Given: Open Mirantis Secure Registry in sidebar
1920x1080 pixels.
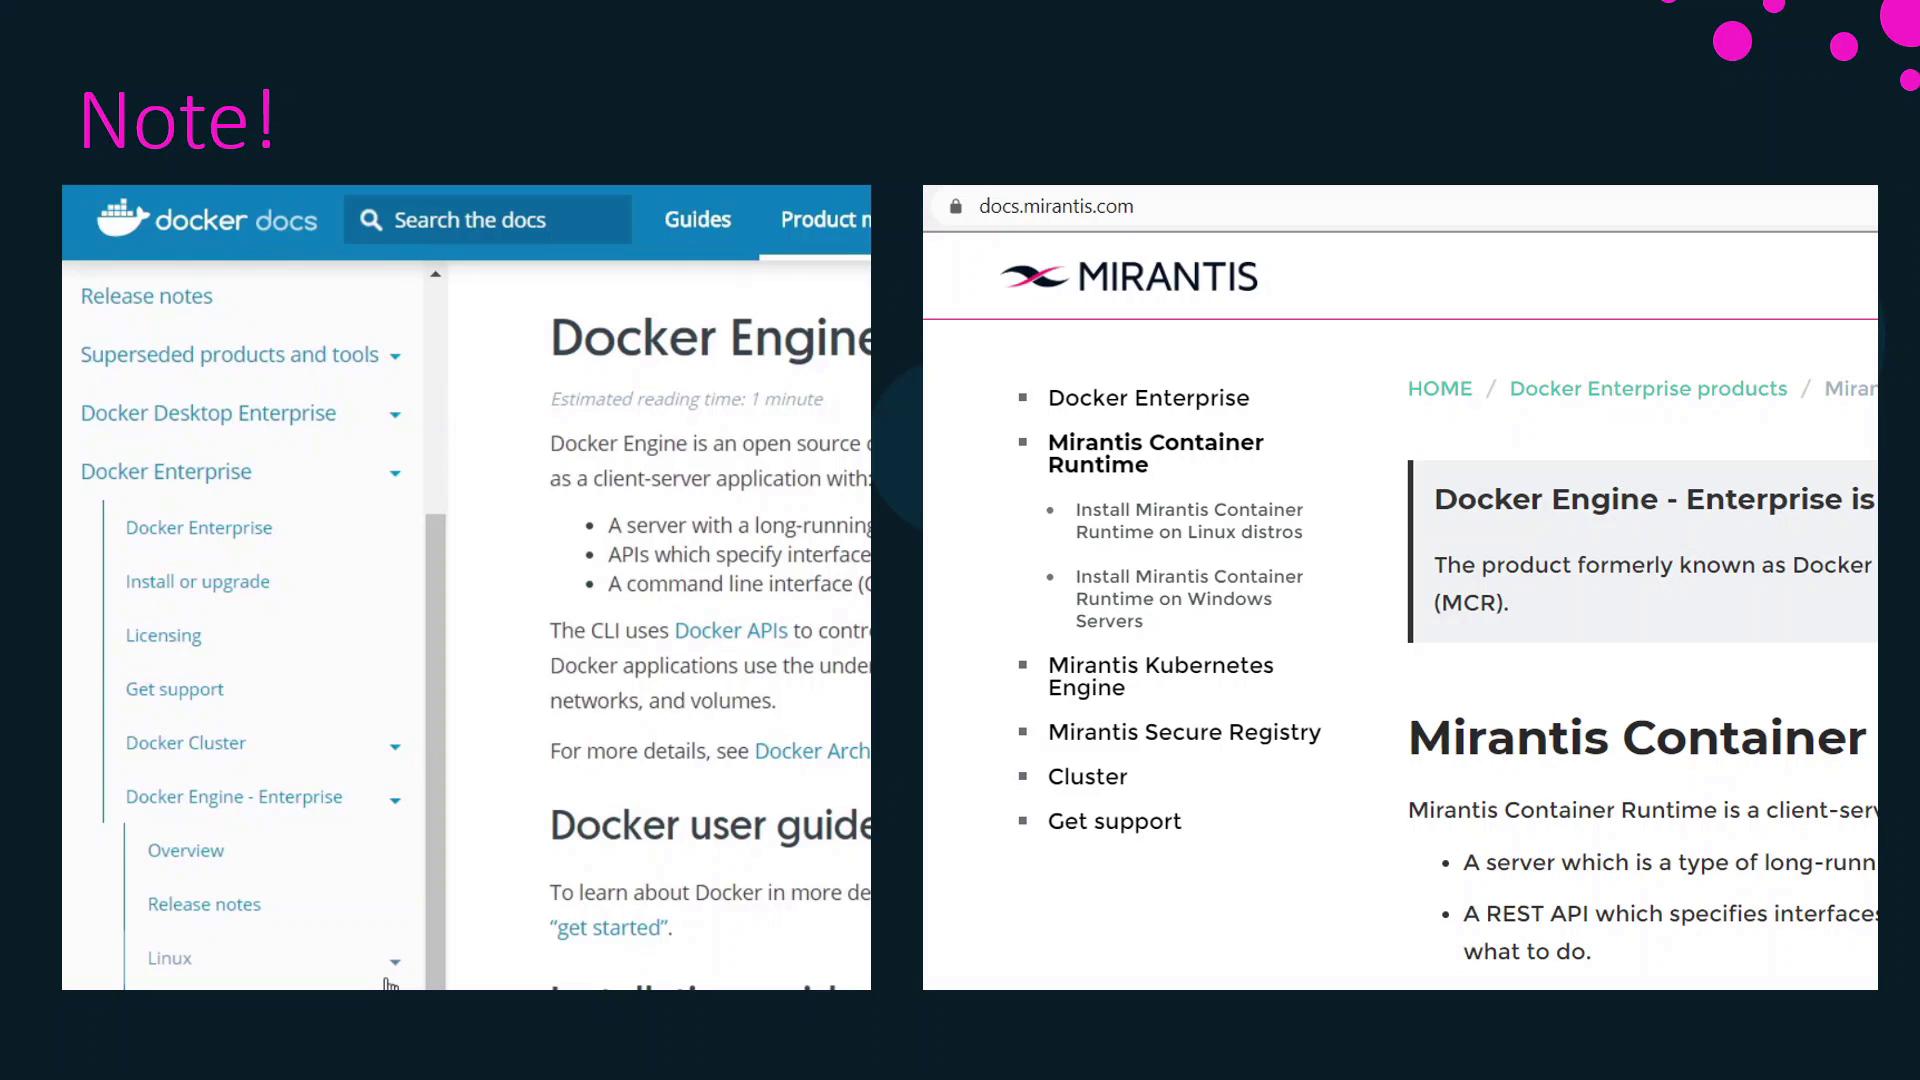Looking at the screenshot, I should 1184,733.
